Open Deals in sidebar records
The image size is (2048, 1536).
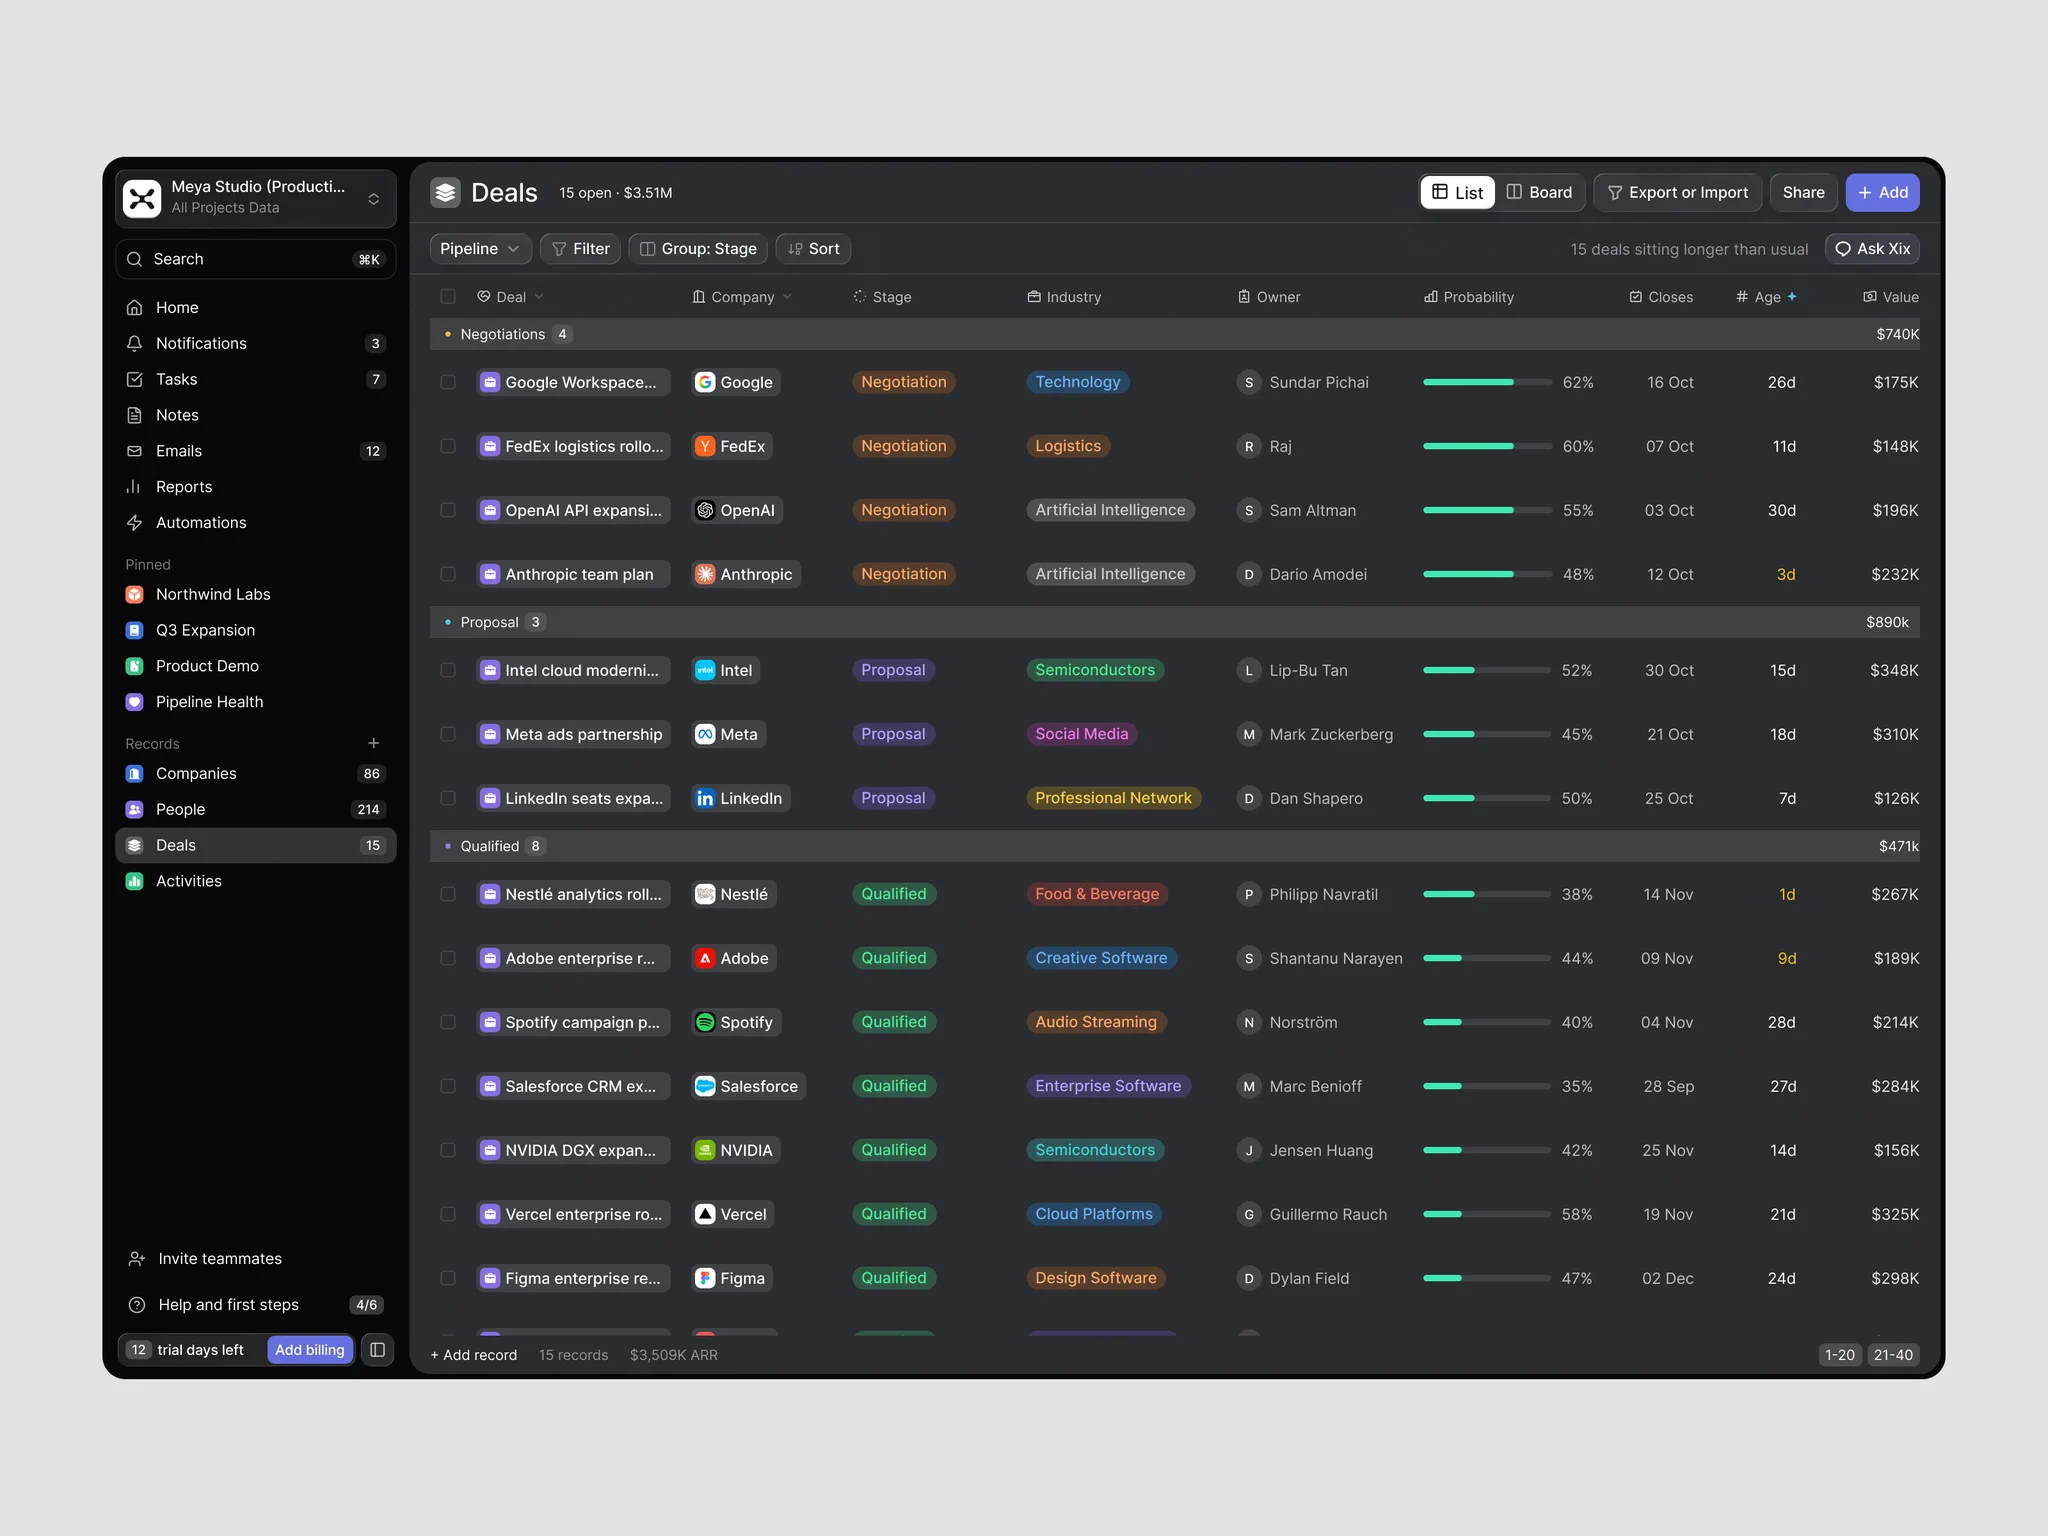pos(256,845)
